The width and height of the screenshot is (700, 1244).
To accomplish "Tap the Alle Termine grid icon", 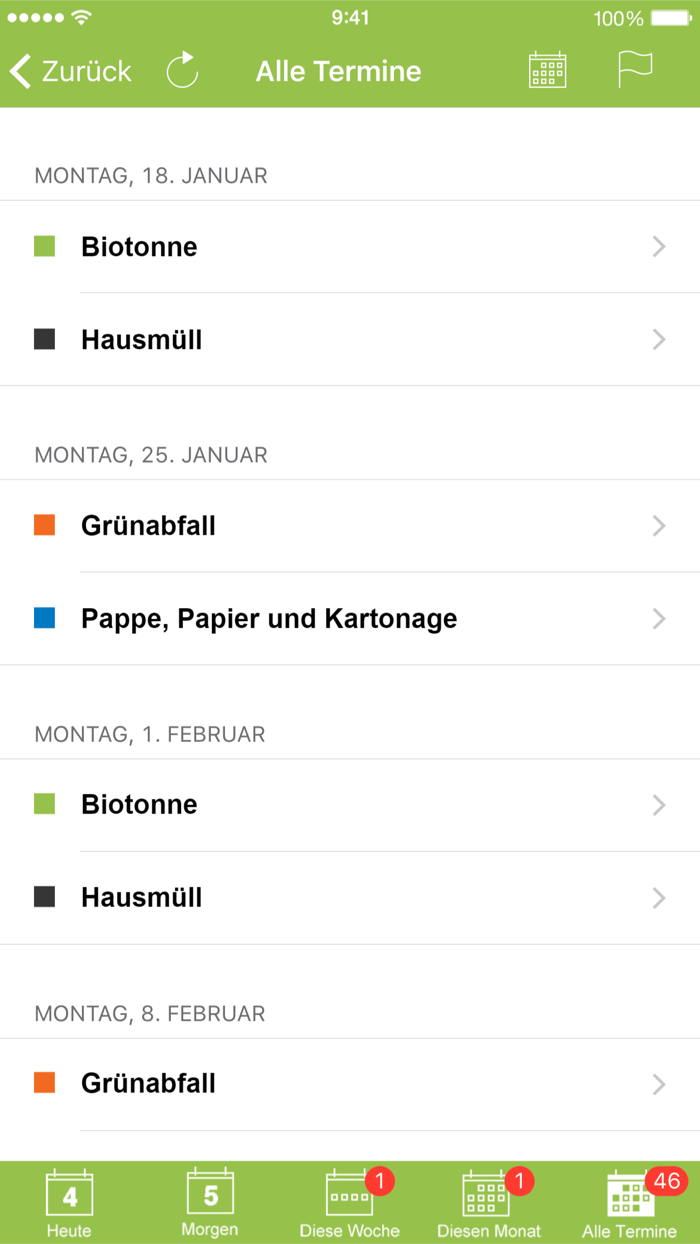I will click(629, 1195).
